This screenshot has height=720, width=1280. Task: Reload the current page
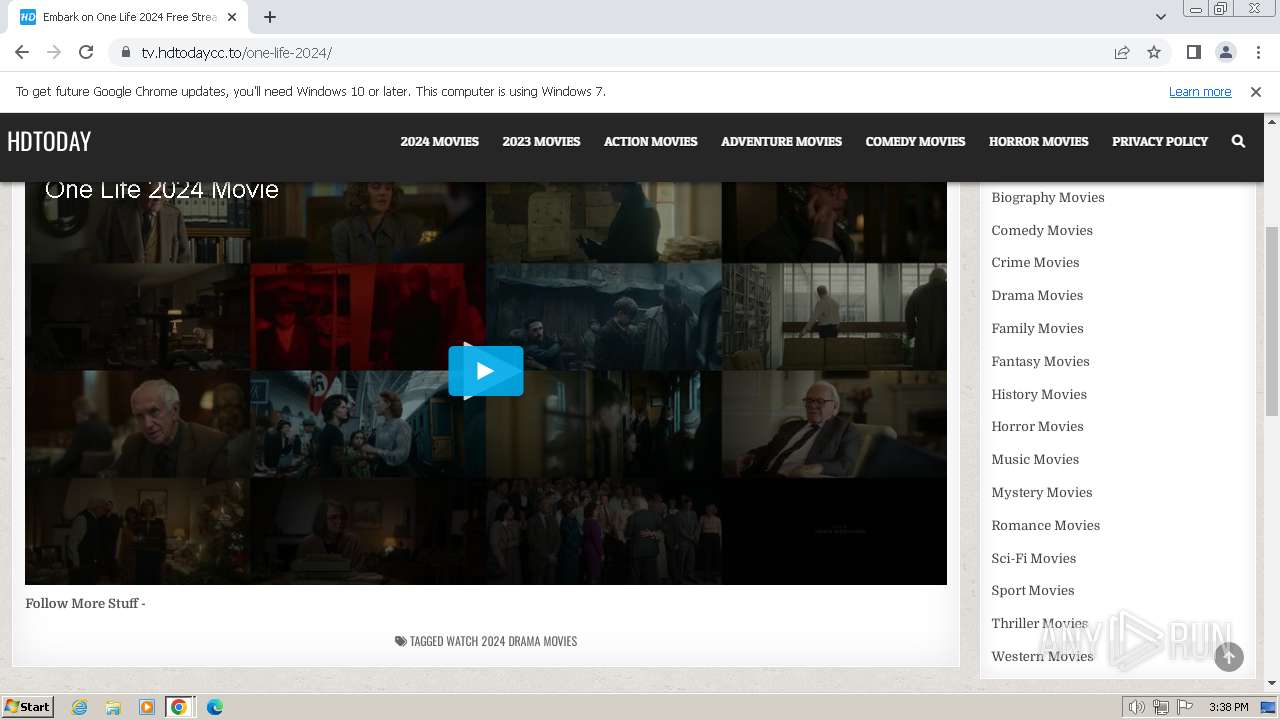point(86,52)
